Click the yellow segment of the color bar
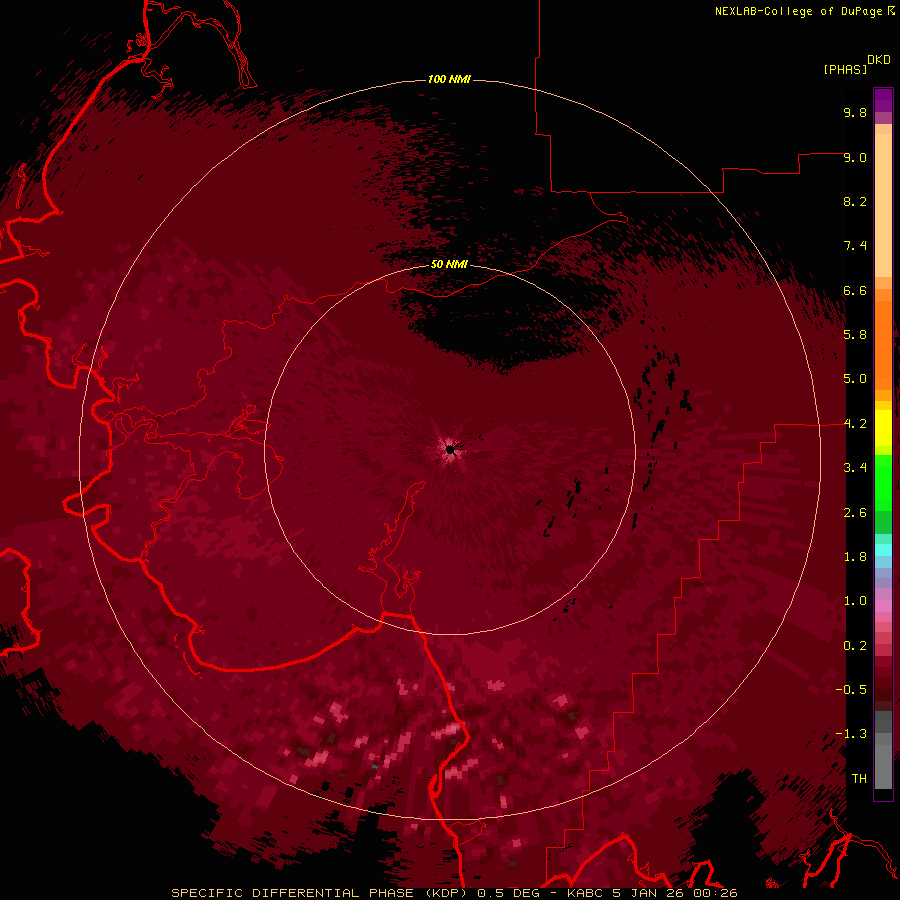 coord(883,428)
